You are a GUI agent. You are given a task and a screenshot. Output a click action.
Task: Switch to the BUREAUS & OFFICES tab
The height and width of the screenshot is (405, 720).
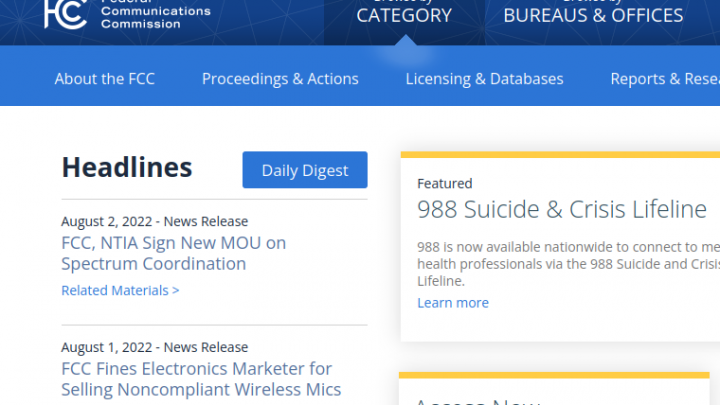pyautogui.click(x=593, y=15)
